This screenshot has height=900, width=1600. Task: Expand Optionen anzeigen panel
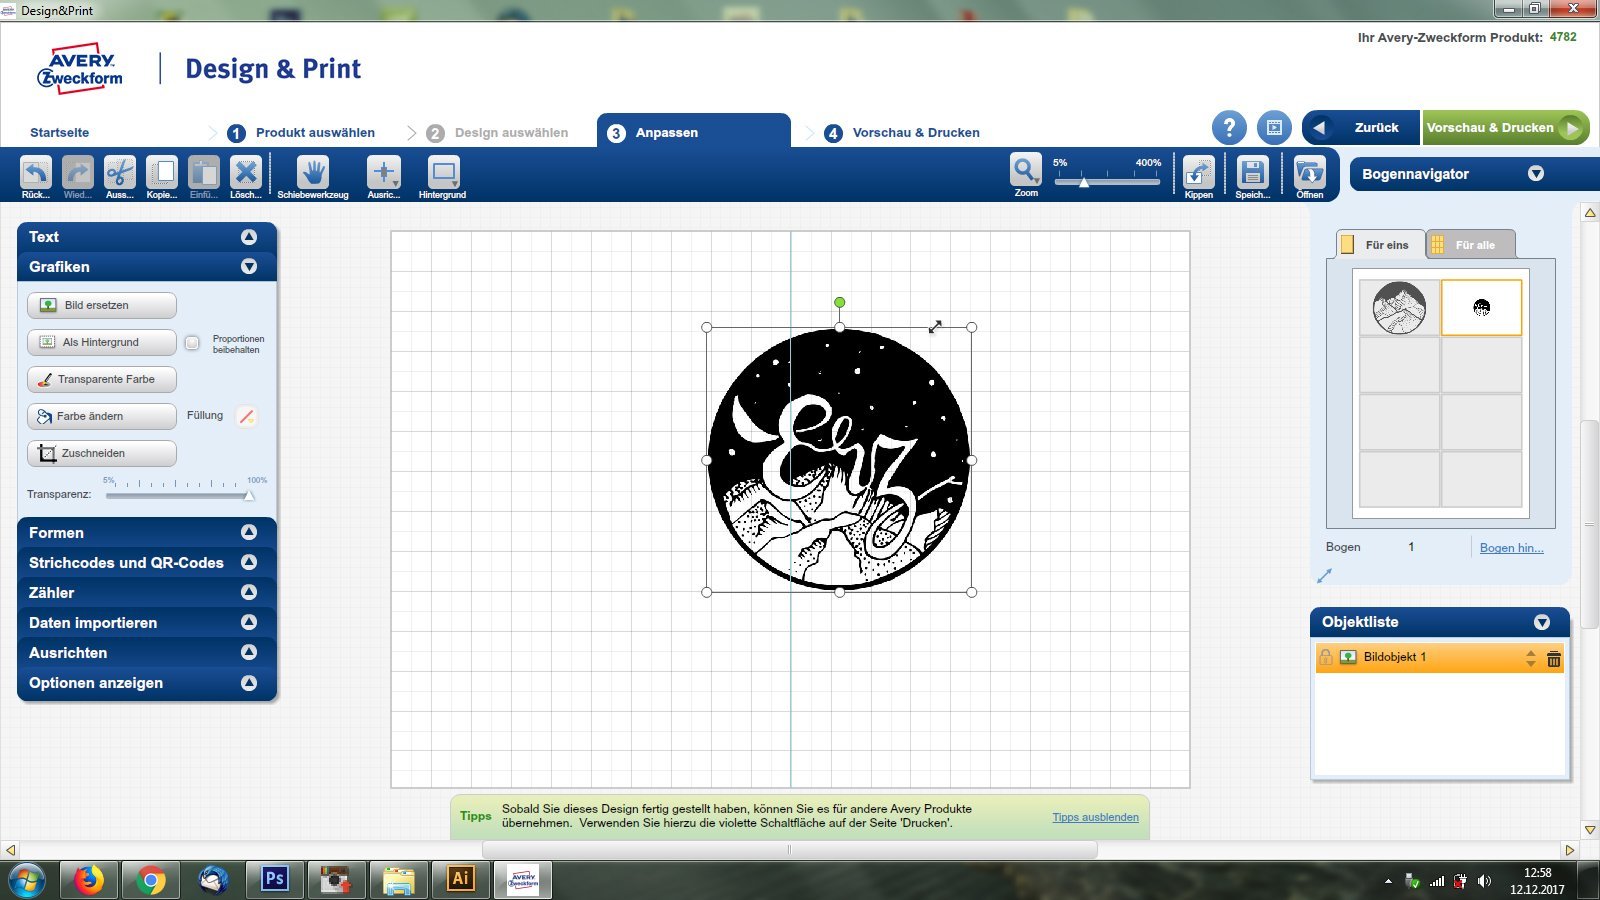tap(249, 683)
